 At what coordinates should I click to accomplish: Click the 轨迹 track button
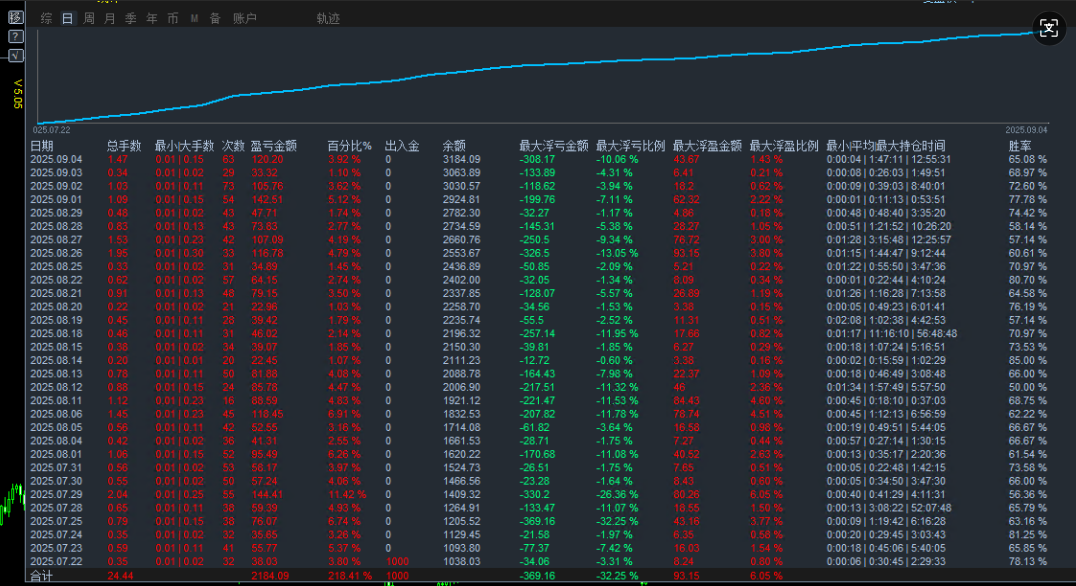pyautogui.click(x=327, y=18)
